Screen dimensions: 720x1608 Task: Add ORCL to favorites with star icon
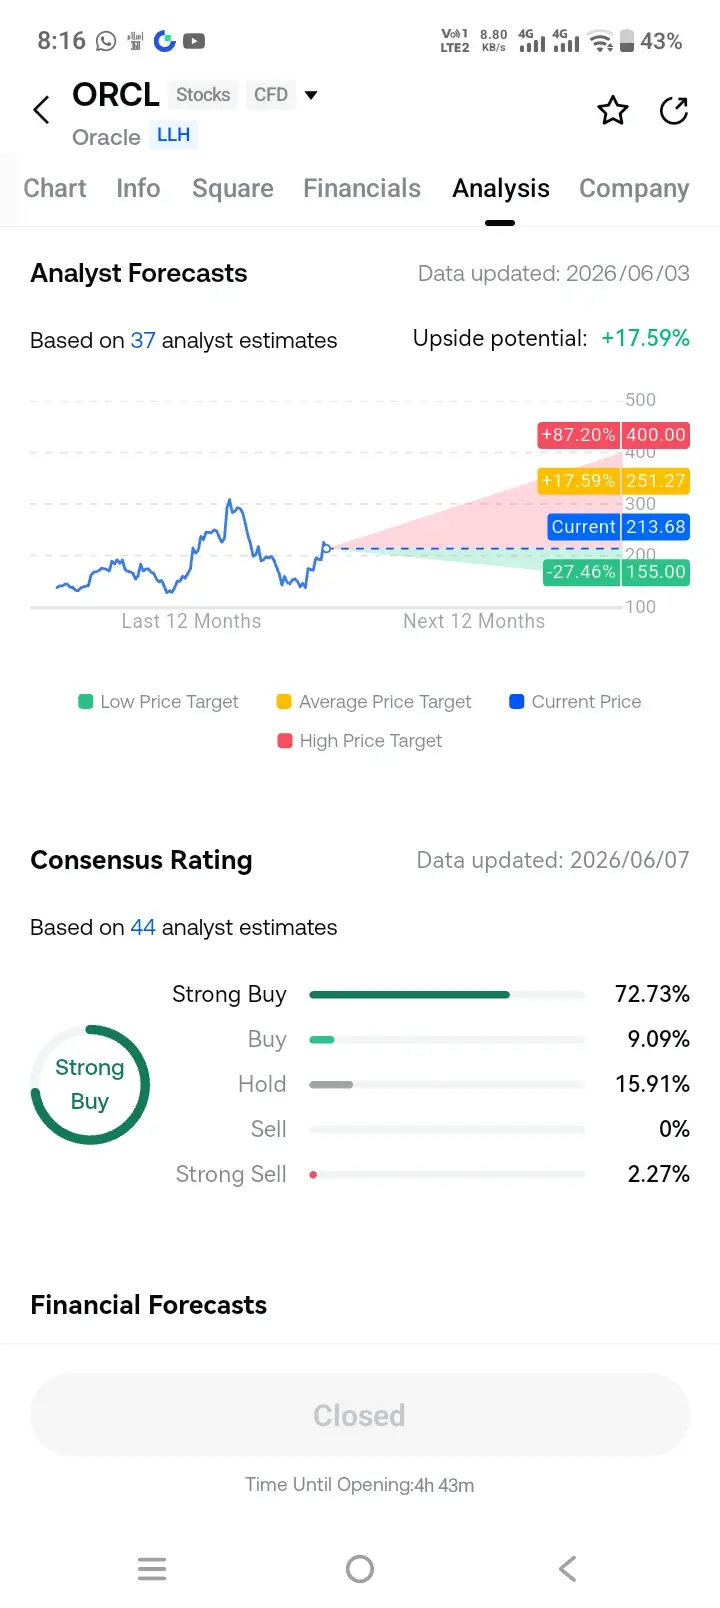[x=613, y=110]
